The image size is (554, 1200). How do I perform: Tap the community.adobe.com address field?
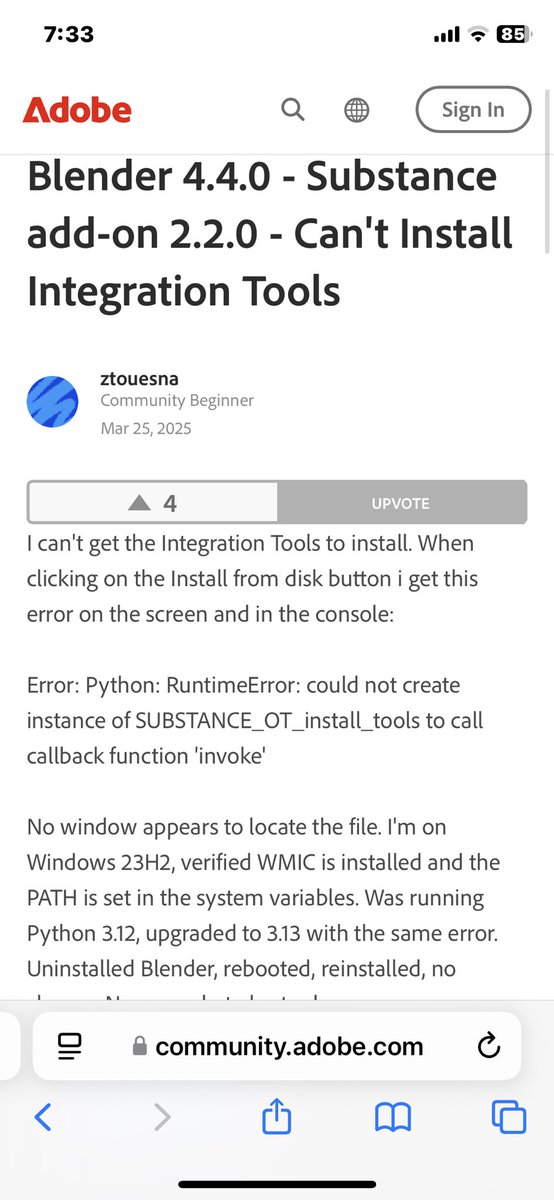pyautogui.click(x=277, y=1046)
